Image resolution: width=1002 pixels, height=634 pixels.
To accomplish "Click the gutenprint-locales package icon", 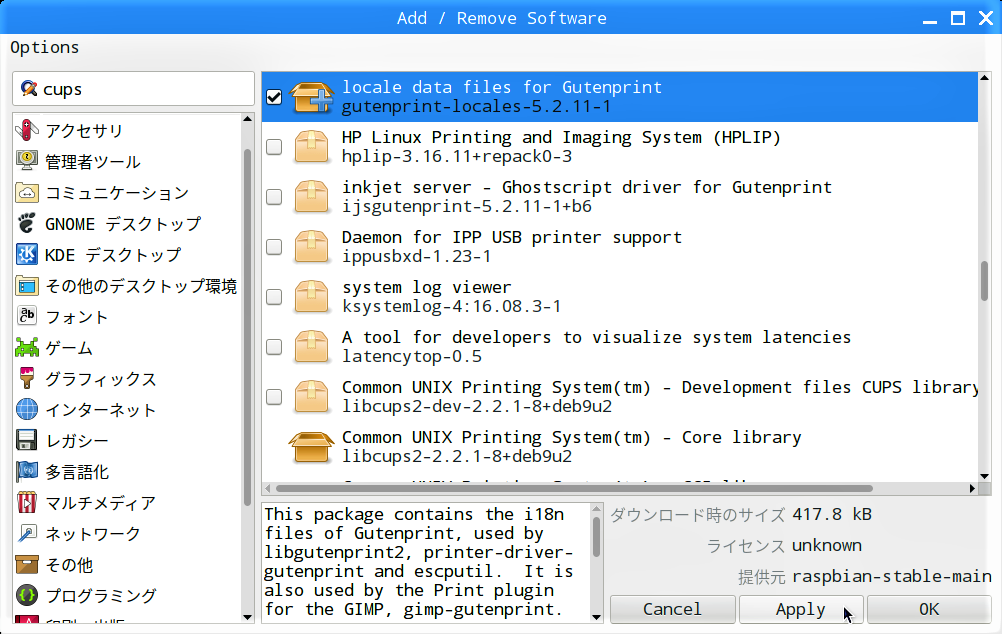I will pyautogui.click(x=311, y=97).
